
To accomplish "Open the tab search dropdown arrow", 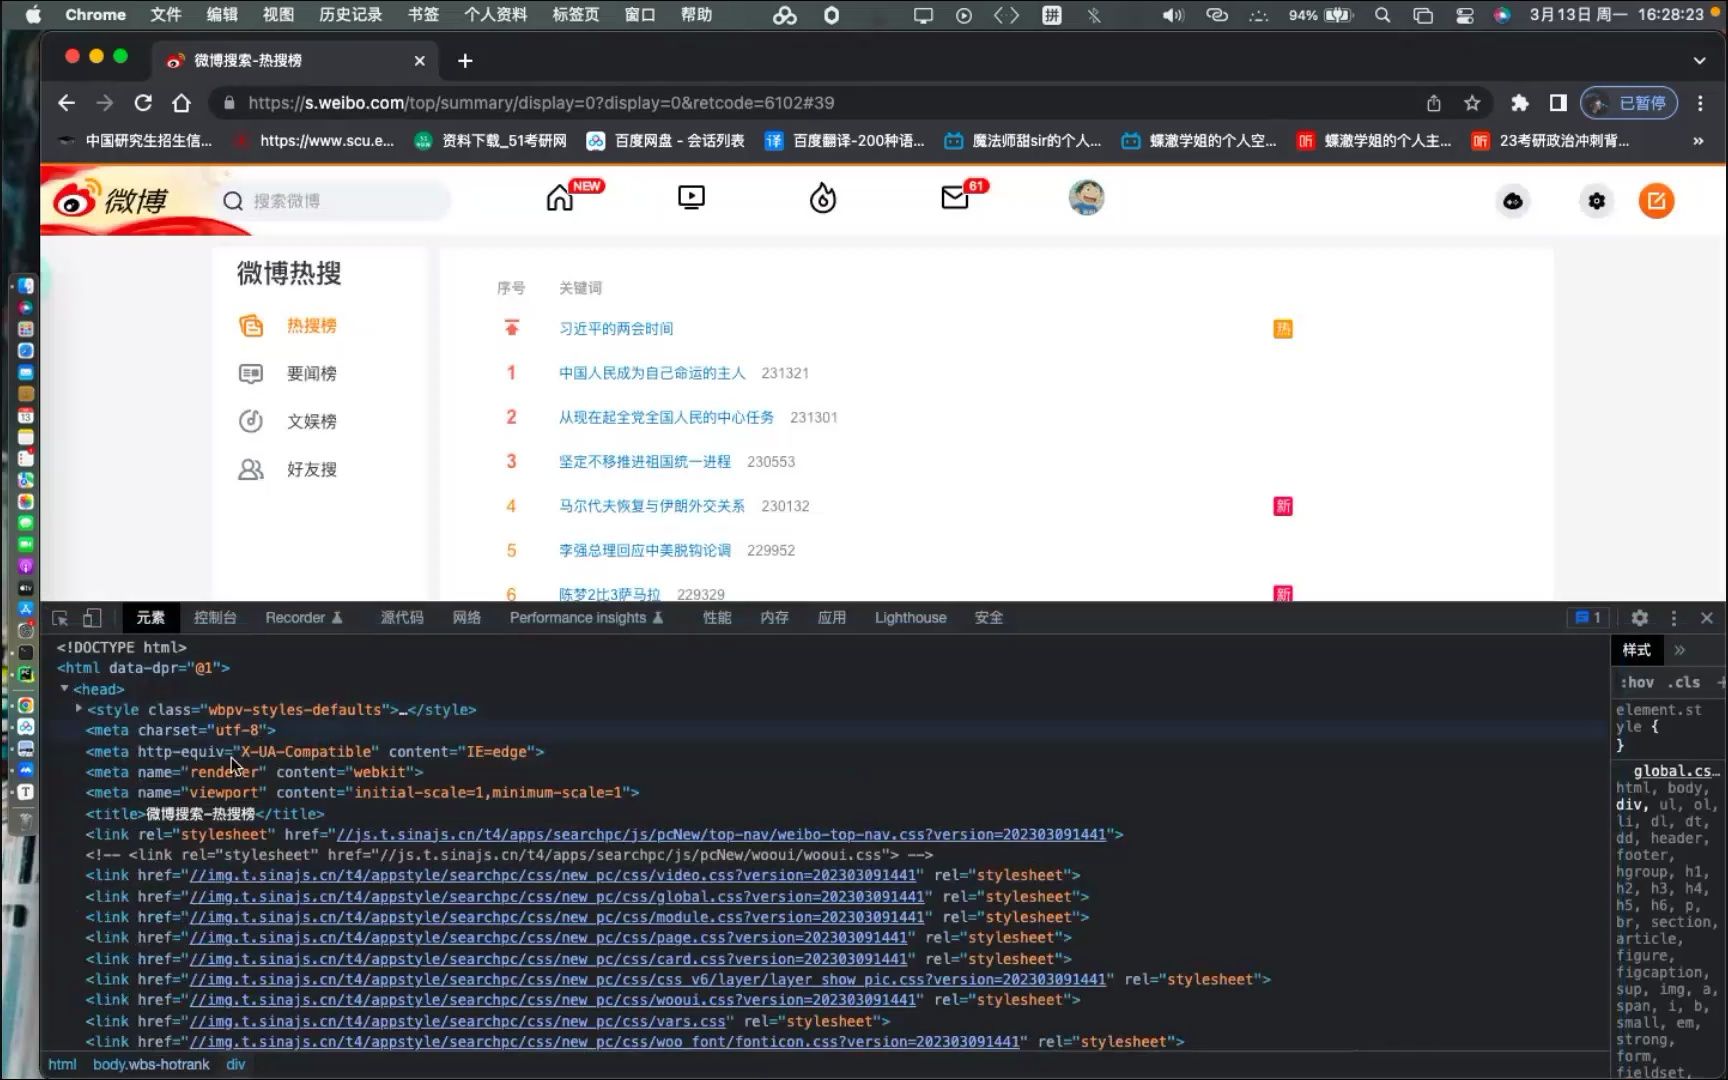I will (1699, 61).
